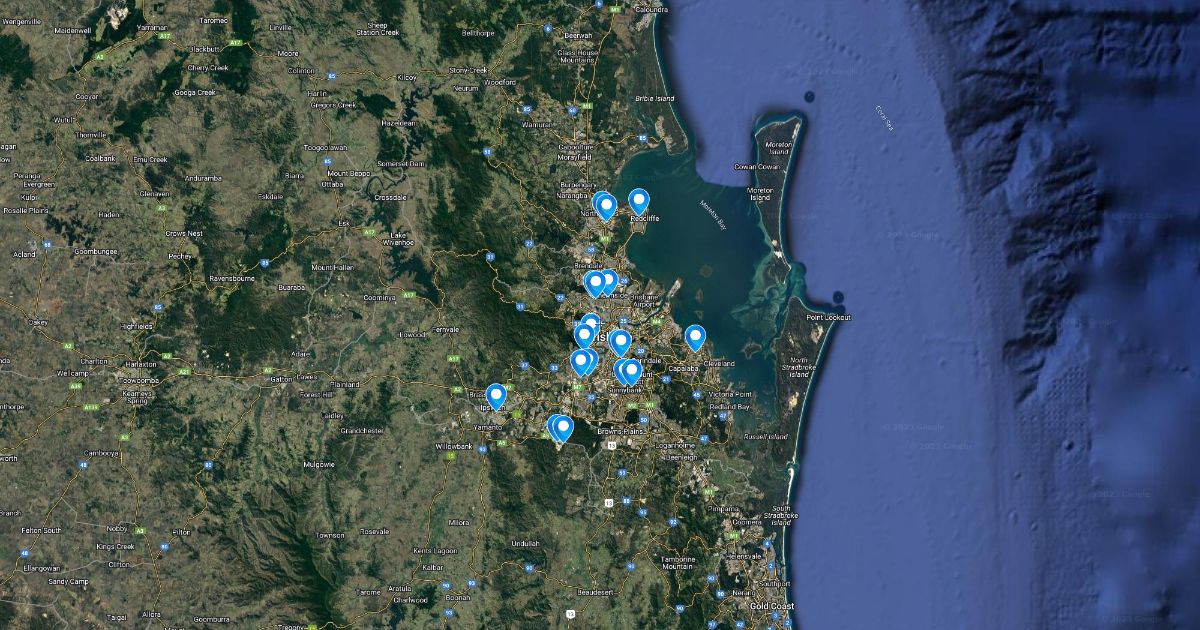The height and width of the screenshot is (630, 1200).
Task: Select the Nobby label
Action: coord(118,527)
